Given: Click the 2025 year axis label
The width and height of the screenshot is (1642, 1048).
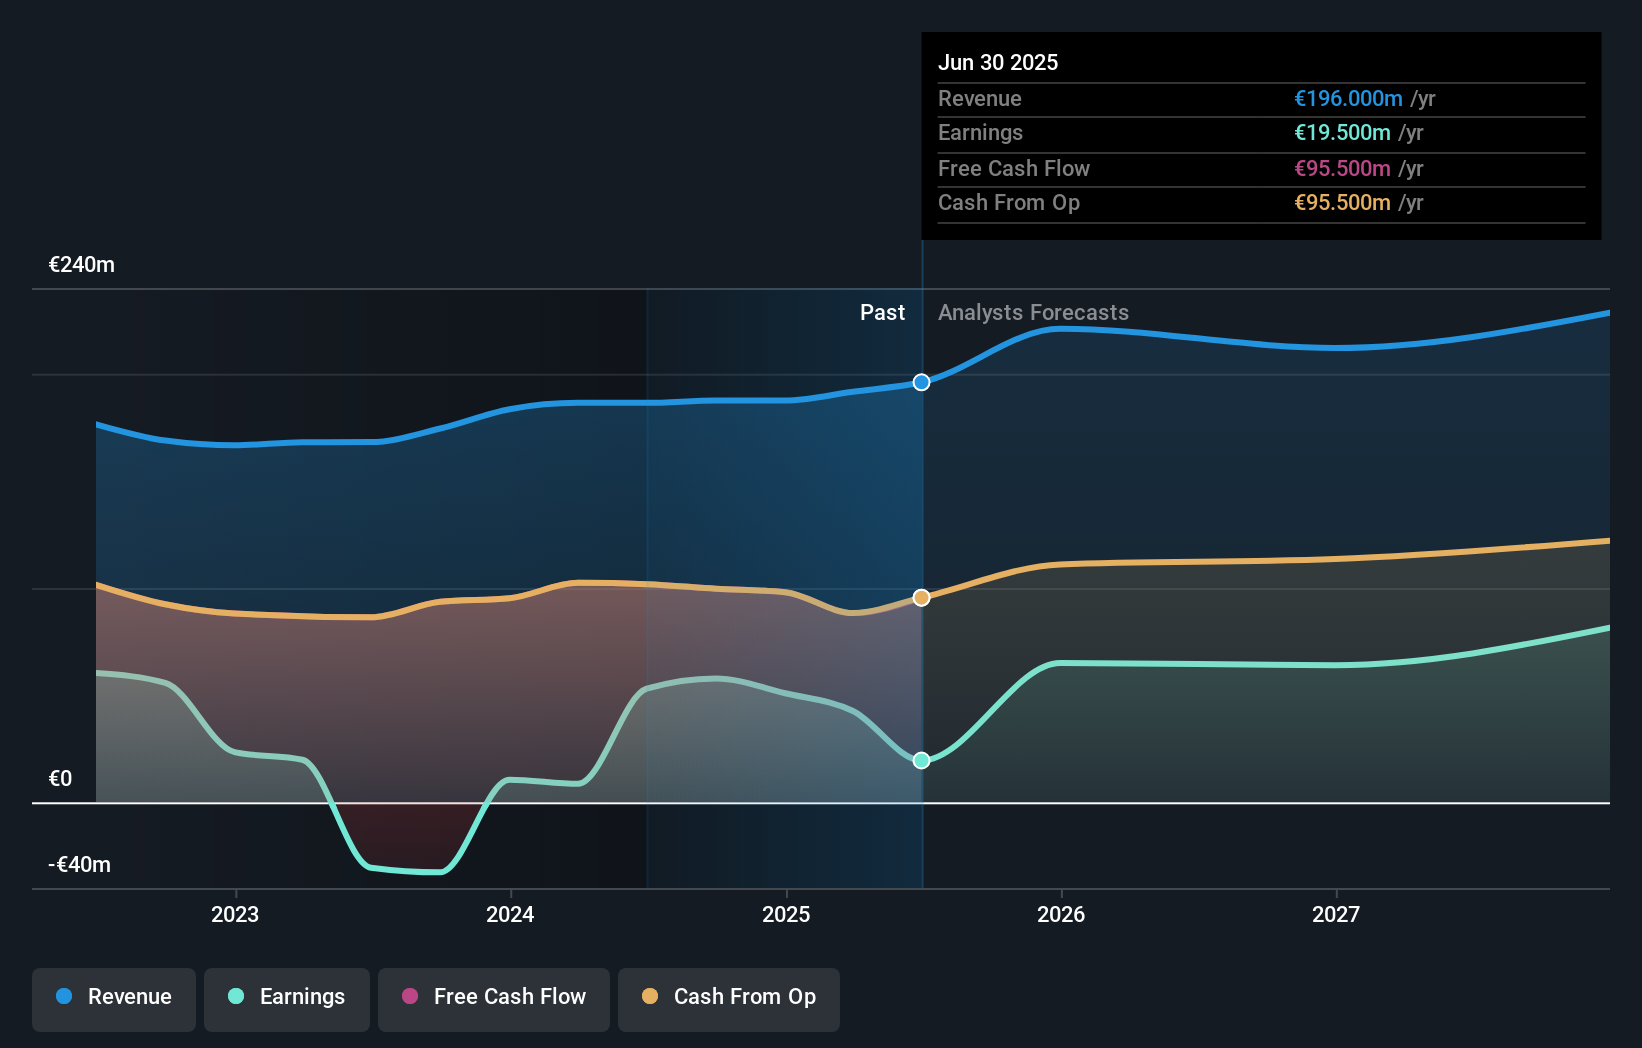Looking at the screenshot, I should (x=787, y=914).
